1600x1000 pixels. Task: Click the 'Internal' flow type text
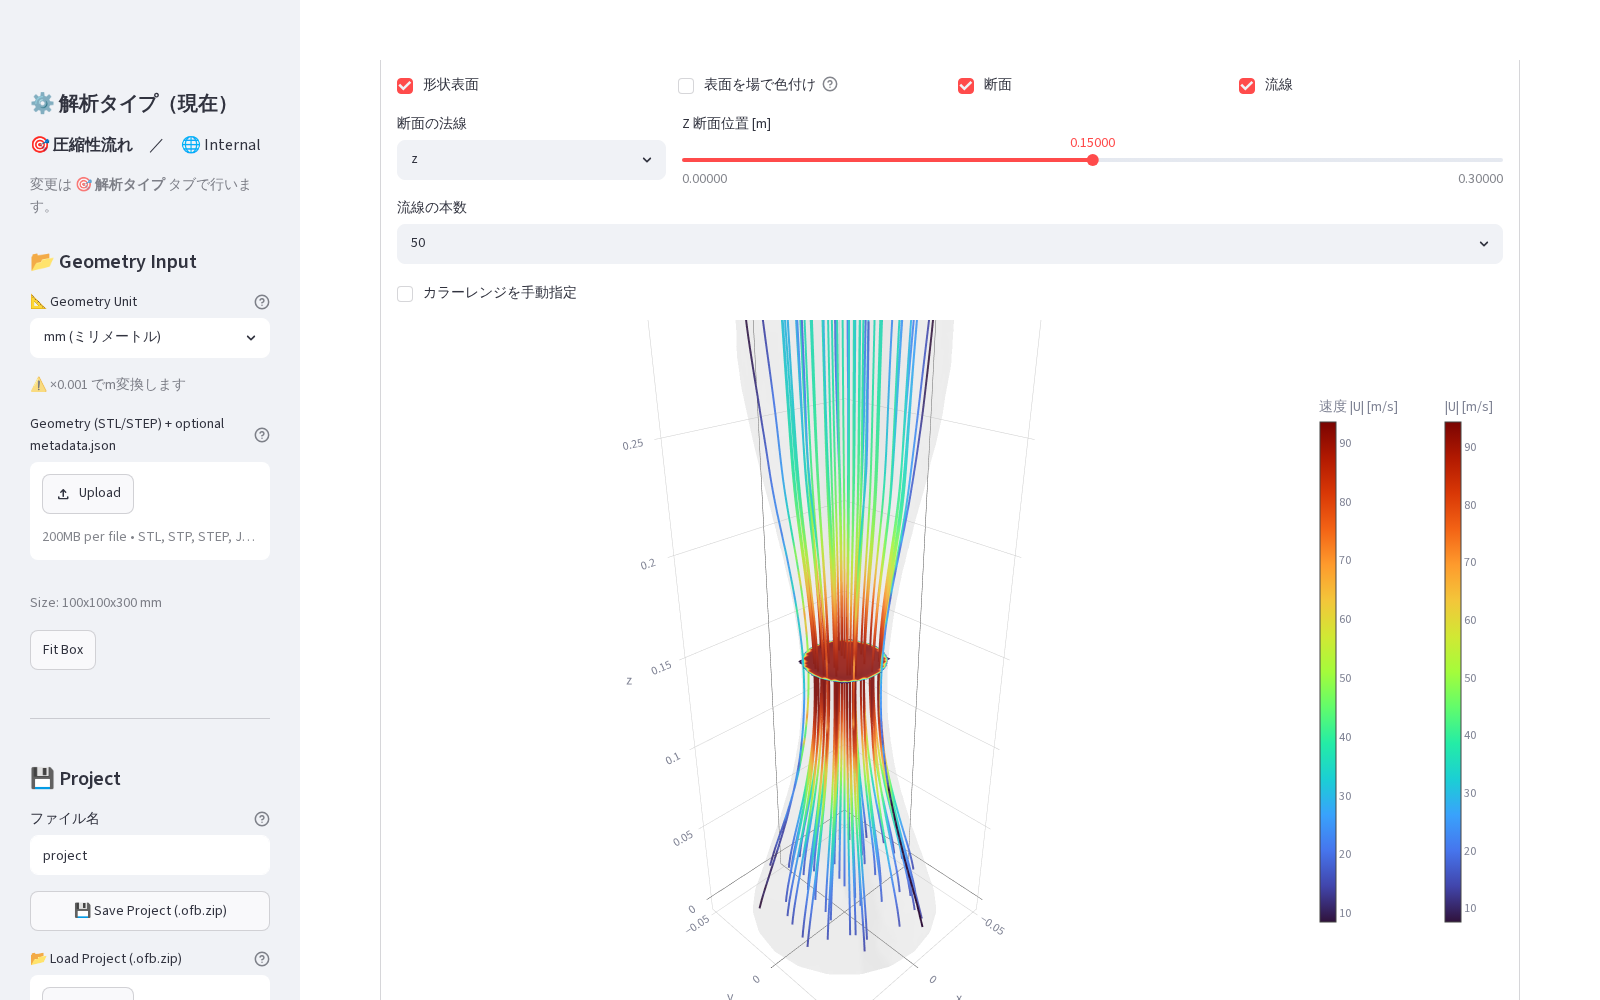coord(232,145)
